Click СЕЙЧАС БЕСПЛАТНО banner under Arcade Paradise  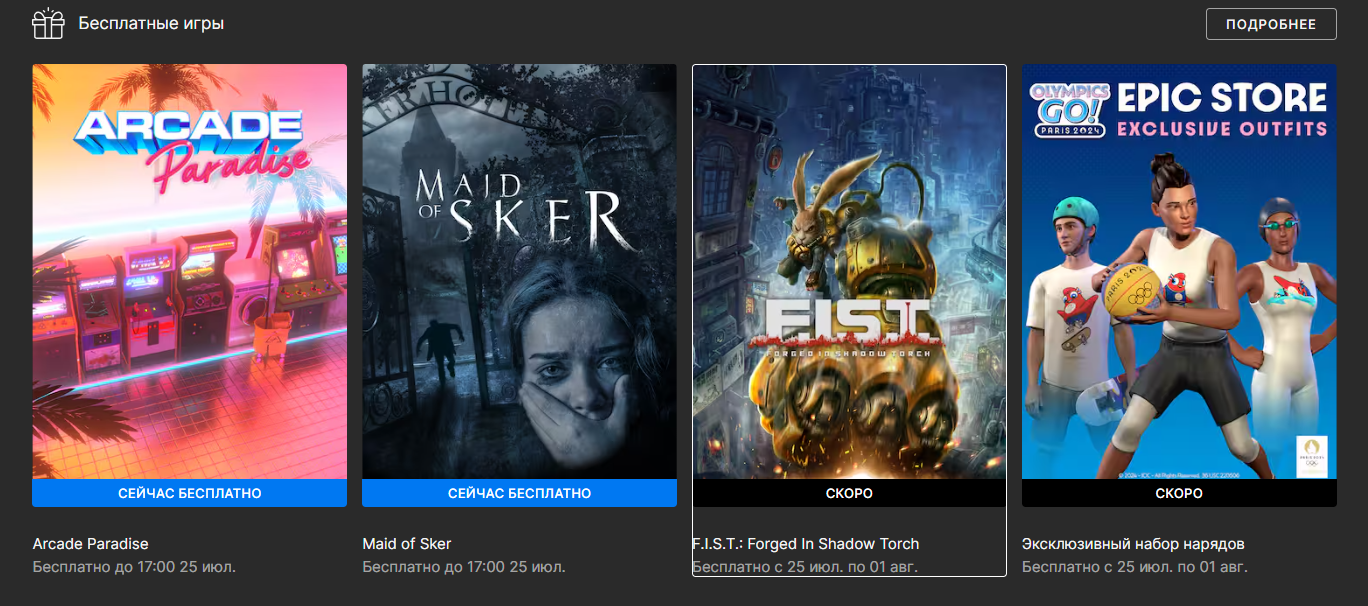pos(189,493)
